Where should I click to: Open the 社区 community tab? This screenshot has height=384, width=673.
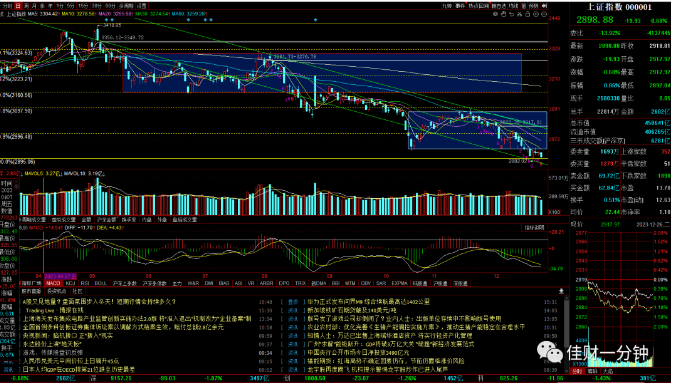[x=77, y=291]
